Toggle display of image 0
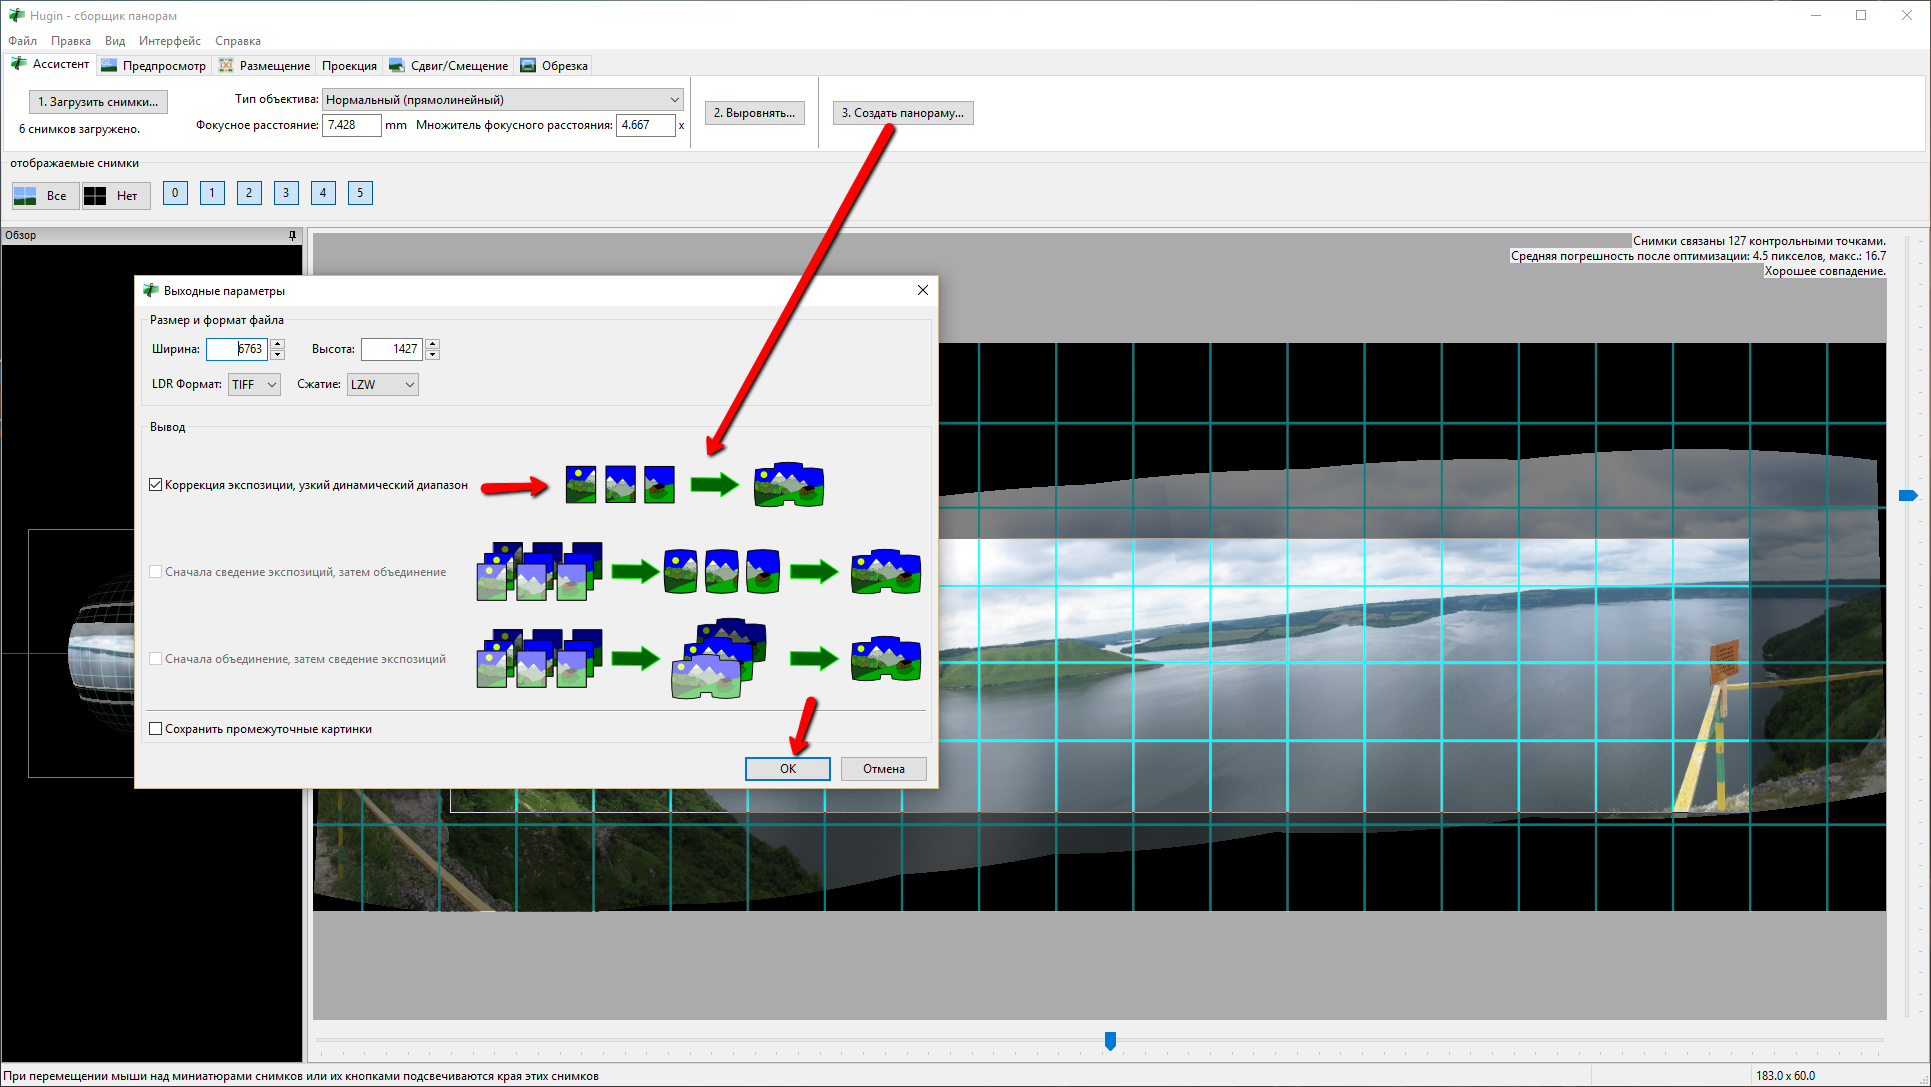1931x1087 pixels. (x=175, y=193)
